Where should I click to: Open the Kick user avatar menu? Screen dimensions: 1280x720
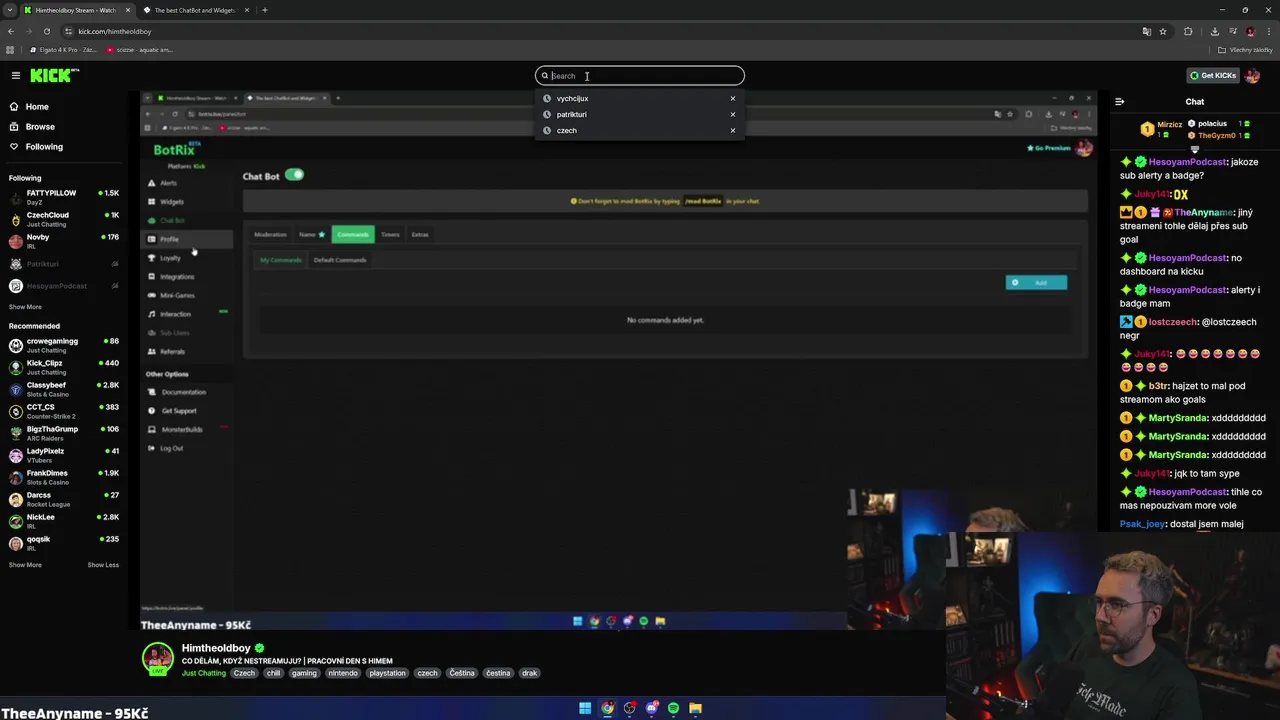click(1253, 75)
